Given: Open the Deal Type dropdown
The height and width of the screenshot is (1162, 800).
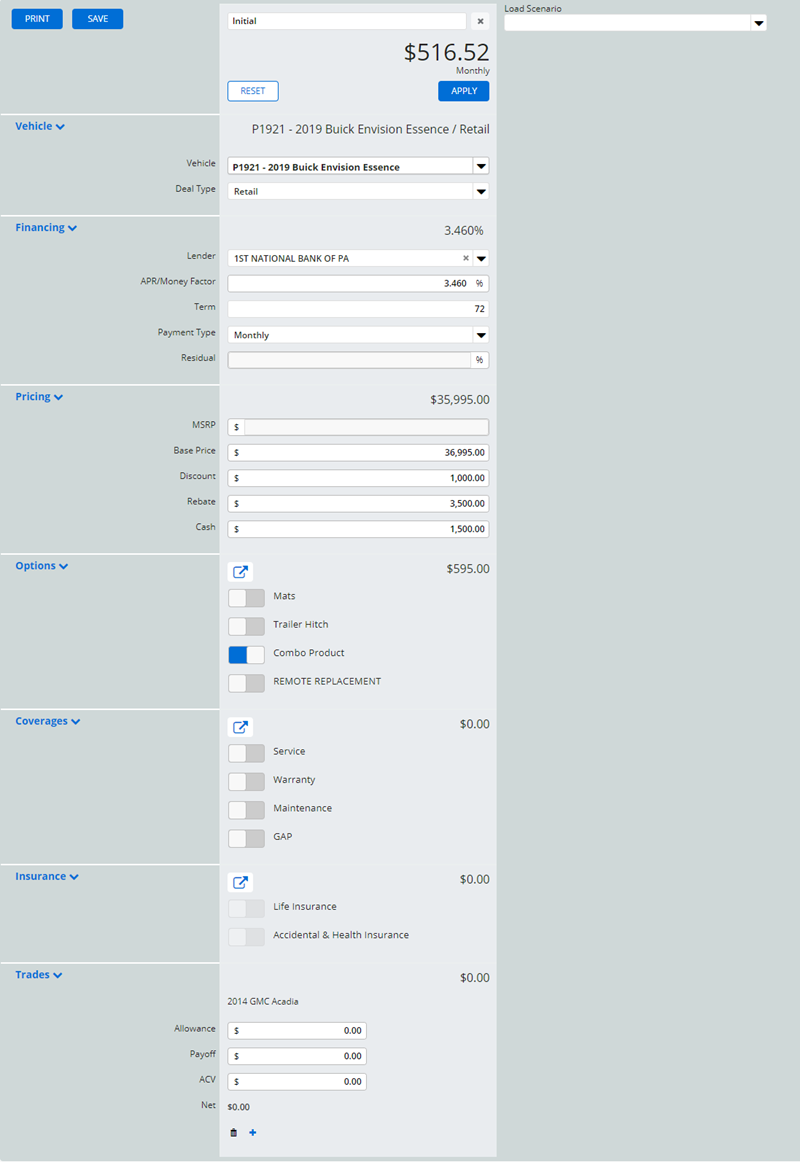Looking at the screenshot, I should tap(480, 191).
